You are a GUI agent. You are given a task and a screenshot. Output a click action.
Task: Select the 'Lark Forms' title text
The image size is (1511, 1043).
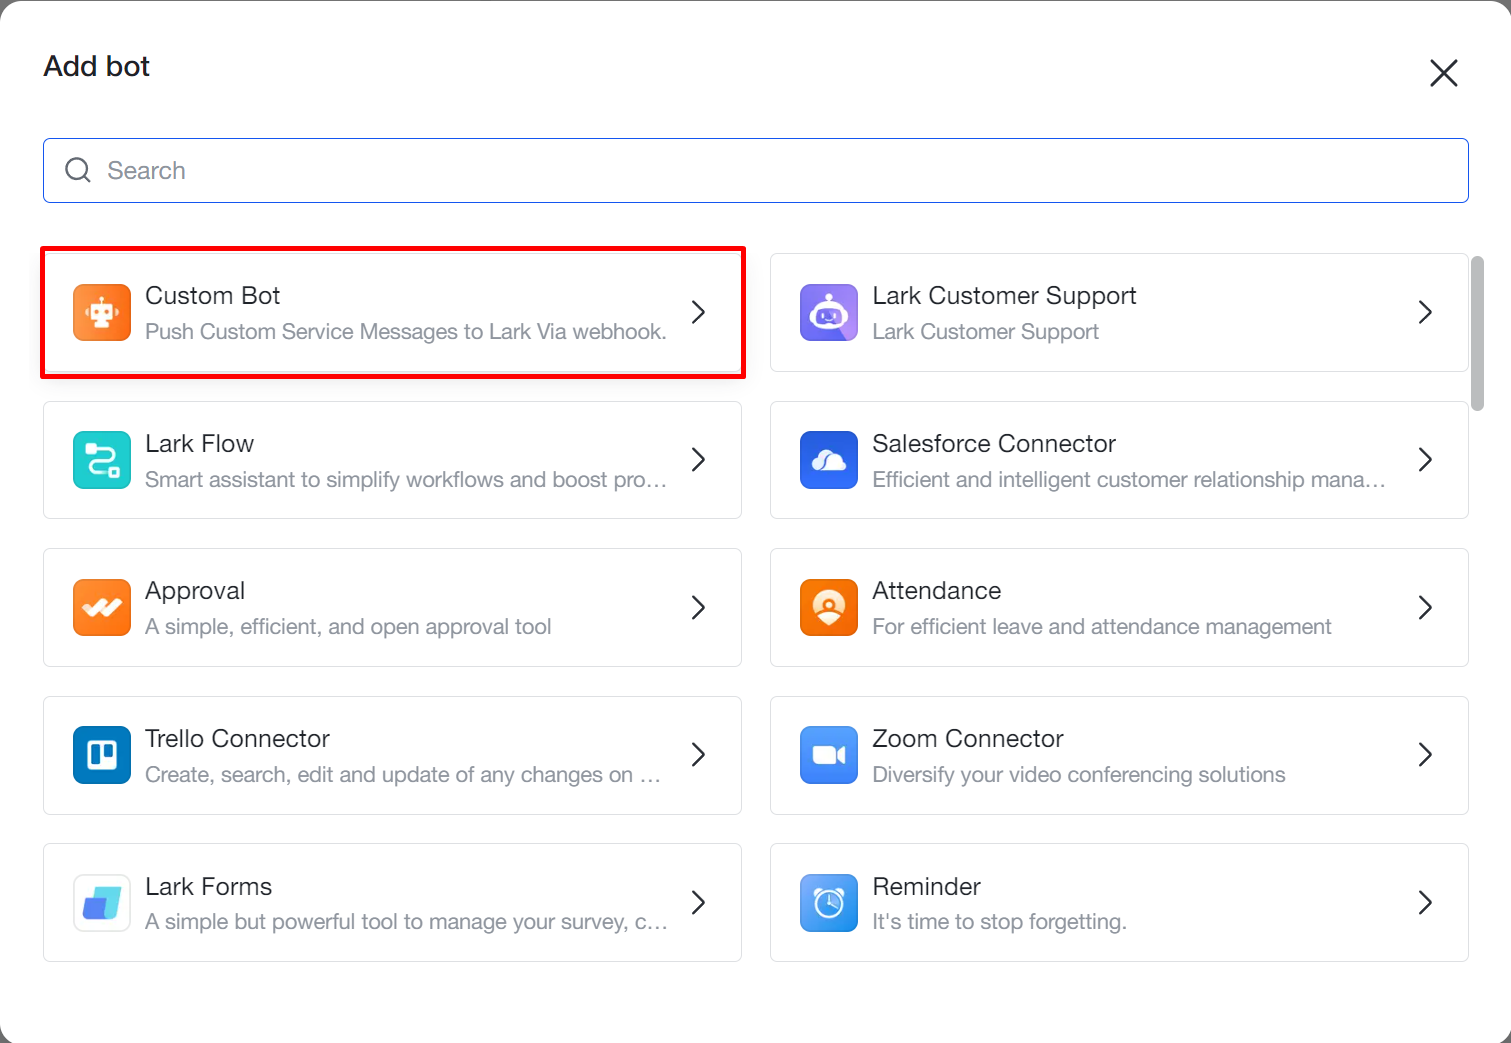coord(208,887)
